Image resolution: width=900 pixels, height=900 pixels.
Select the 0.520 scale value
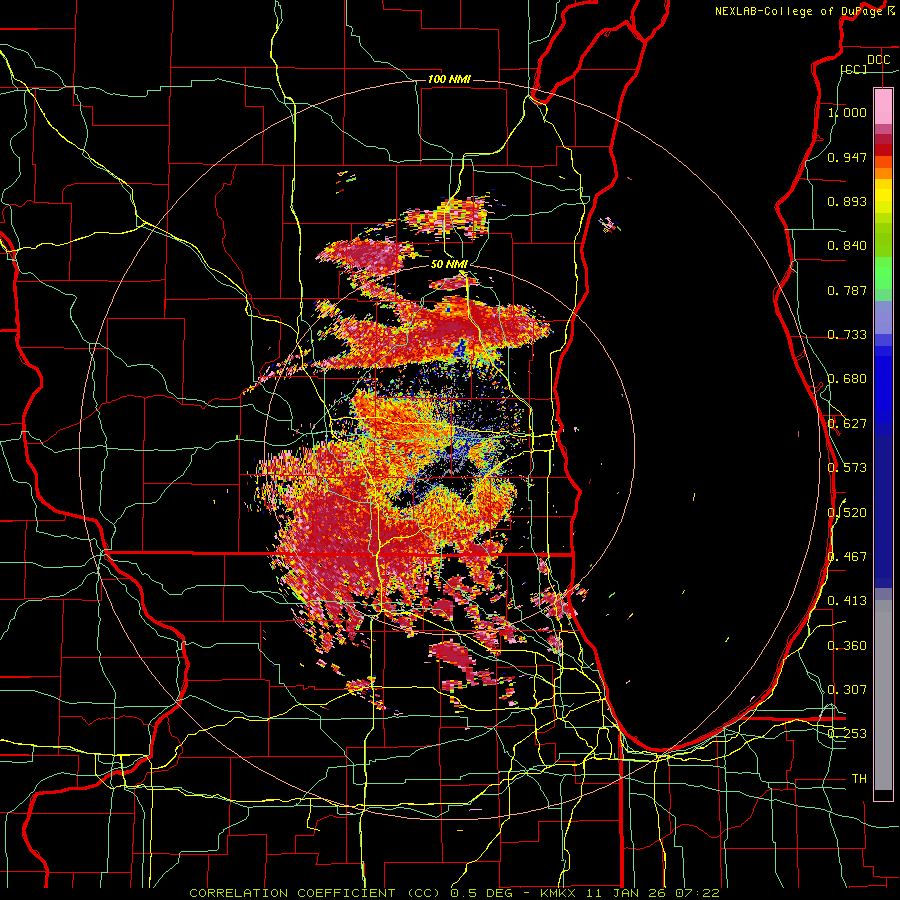pos(847,513)
